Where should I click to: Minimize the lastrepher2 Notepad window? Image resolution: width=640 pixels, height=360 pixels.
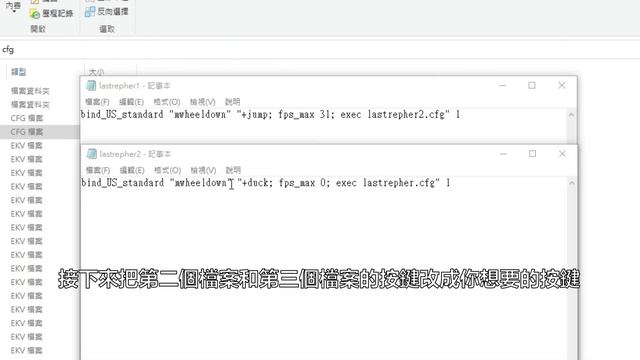tap(503, 154)
